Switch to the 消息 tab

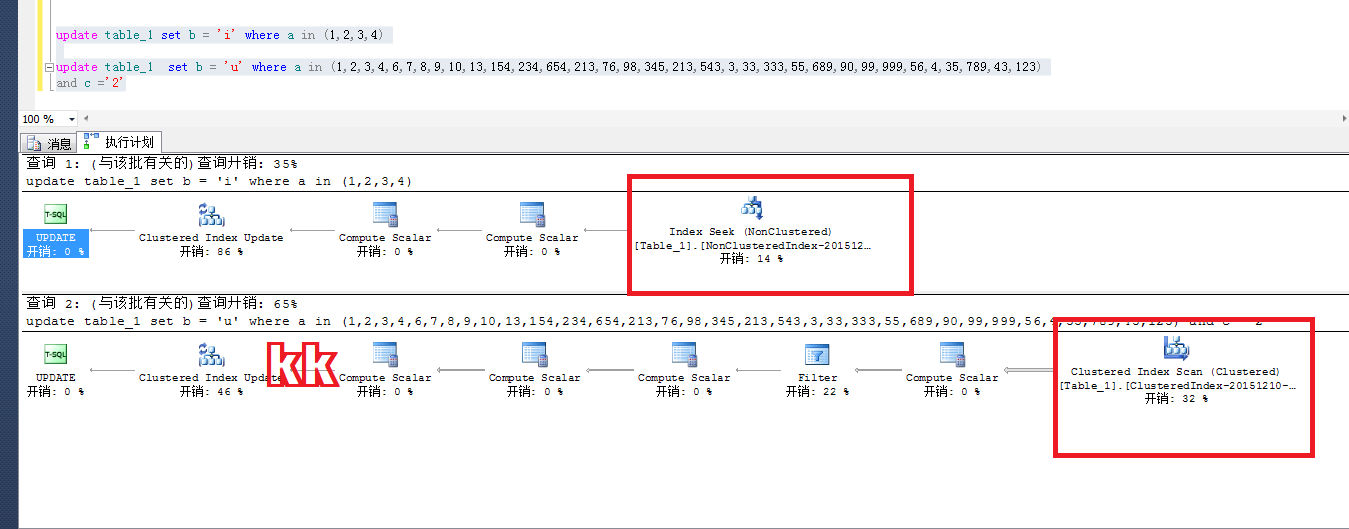(x=50, y=143)
